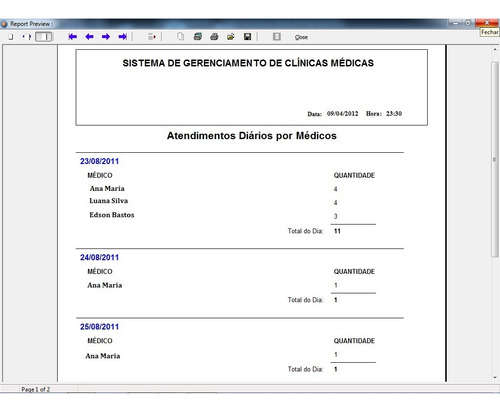Click the scrollbar down arrow at the bottom
This screenshot has width=500, height=412.
tap(495, 377)
